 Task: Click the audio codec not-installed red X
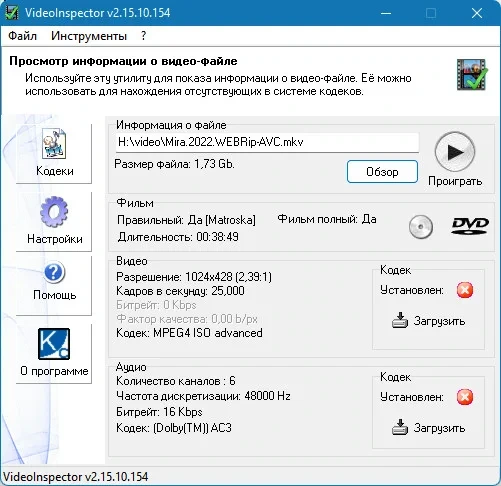465,397
